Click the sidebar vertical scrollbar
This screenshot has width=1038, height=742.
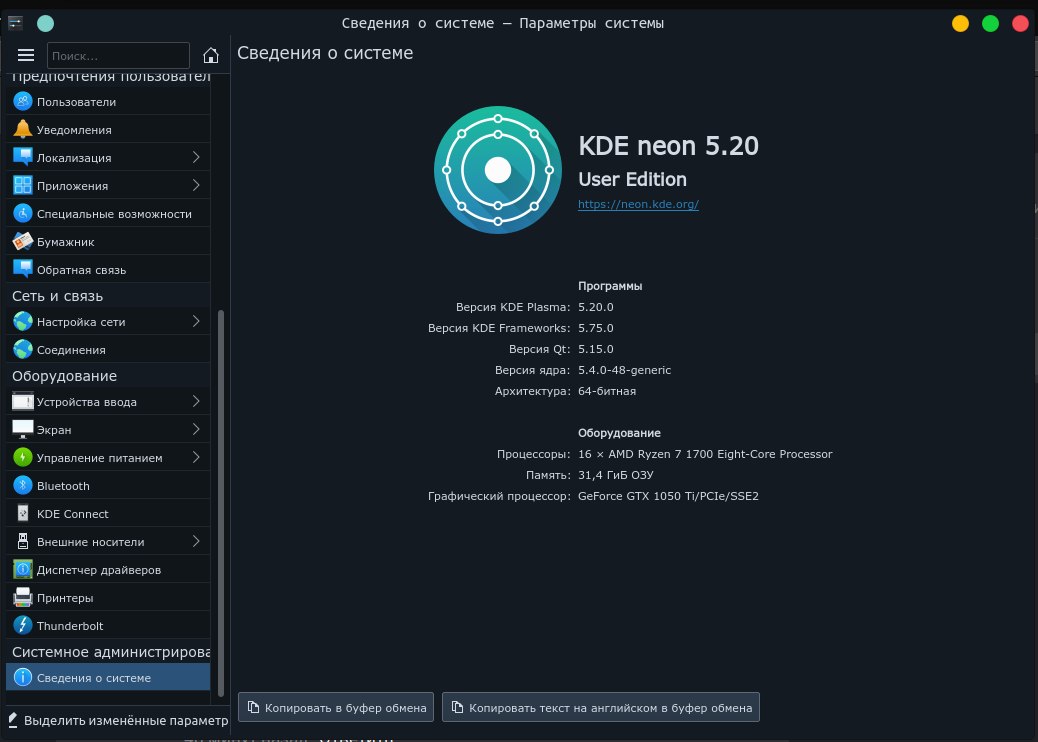pyautogui.click(x=221, y=503)
